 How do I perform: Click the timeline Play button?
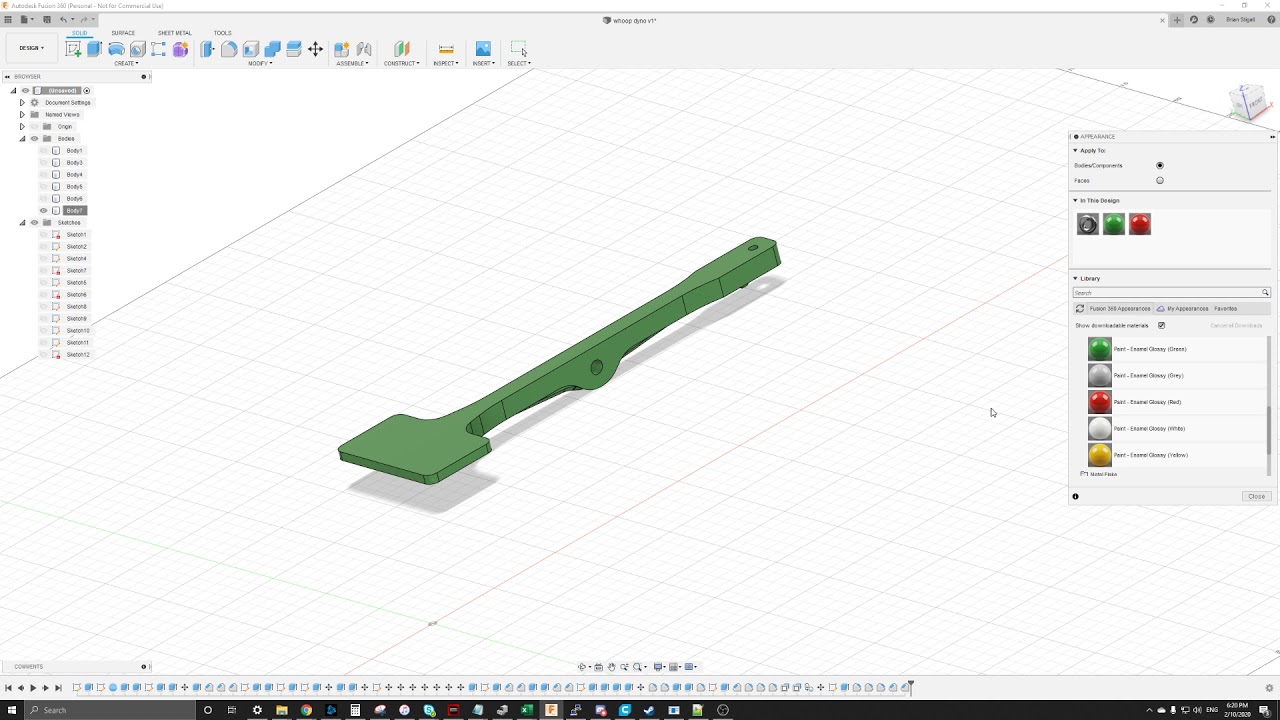[x=33, y=688]
